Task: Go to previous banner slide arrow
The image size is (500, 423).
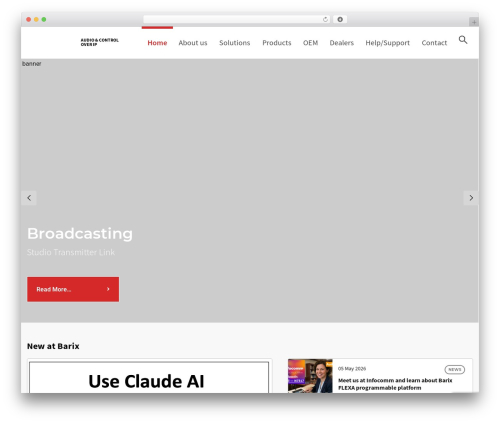Action: coord(29,198)
